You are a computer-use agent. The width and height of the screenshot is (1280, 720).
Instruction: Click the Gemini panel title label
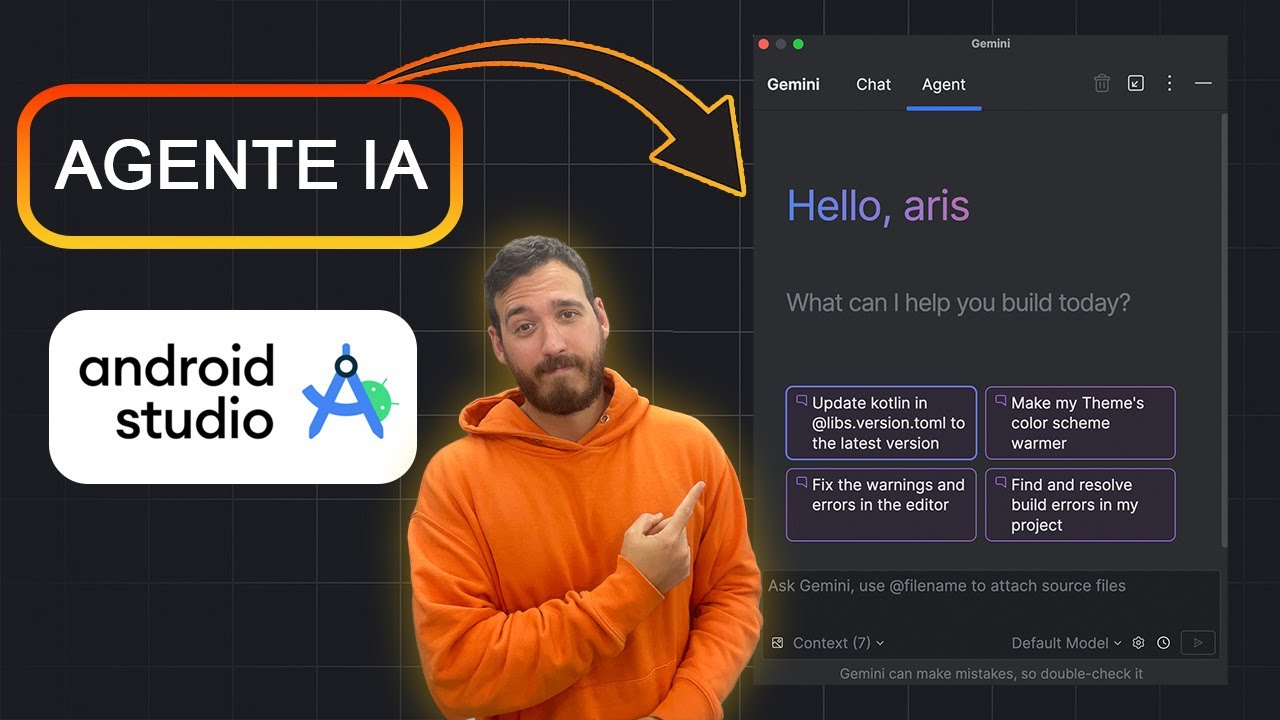point(793,85)
